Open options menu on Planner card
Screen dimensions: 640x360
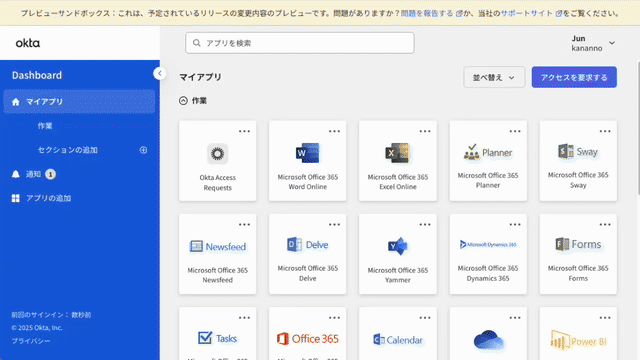click(x=515, y=131)
